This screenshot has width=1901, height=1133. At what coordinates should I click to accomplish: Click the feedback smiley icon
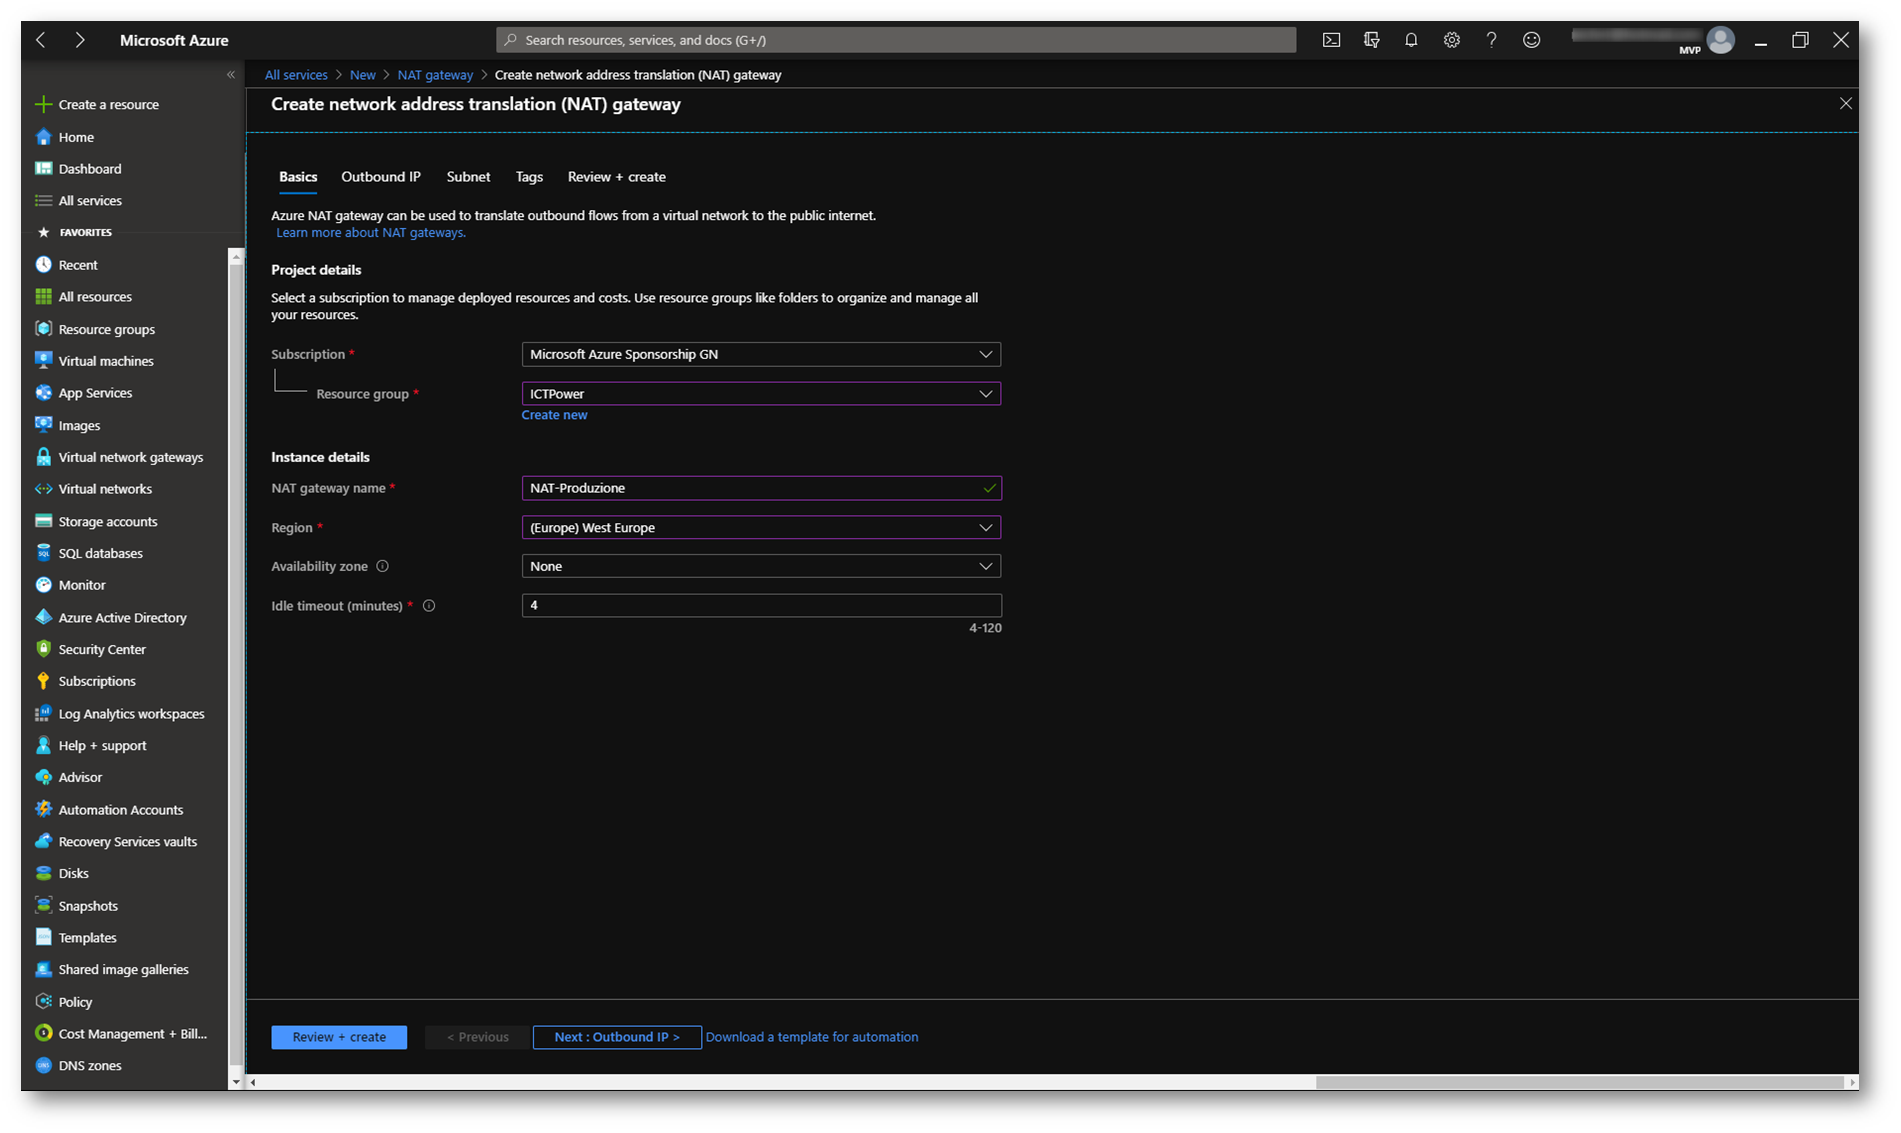tap(1531, 40)
